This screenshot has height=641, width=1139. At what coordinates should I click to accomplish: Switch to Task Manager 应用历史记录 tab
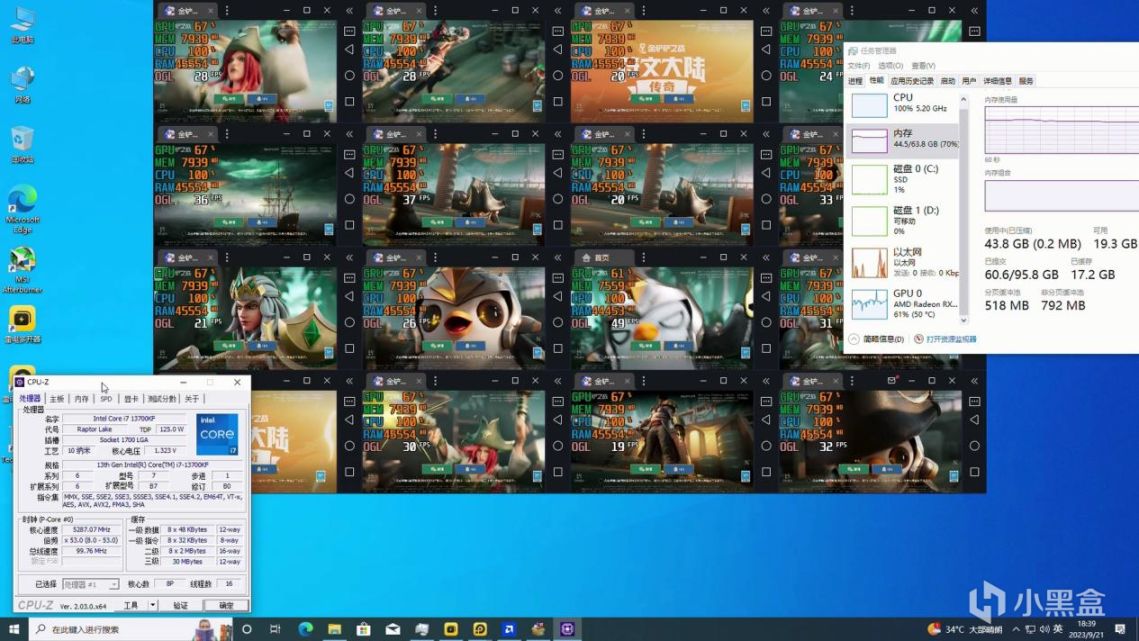tap(912, 81)
